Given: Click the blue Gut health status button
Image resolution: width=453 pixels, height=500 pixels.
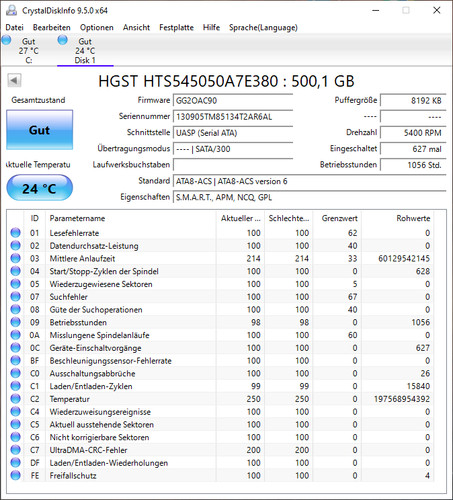Looking at the screenshot, I should tap(39, 130).
